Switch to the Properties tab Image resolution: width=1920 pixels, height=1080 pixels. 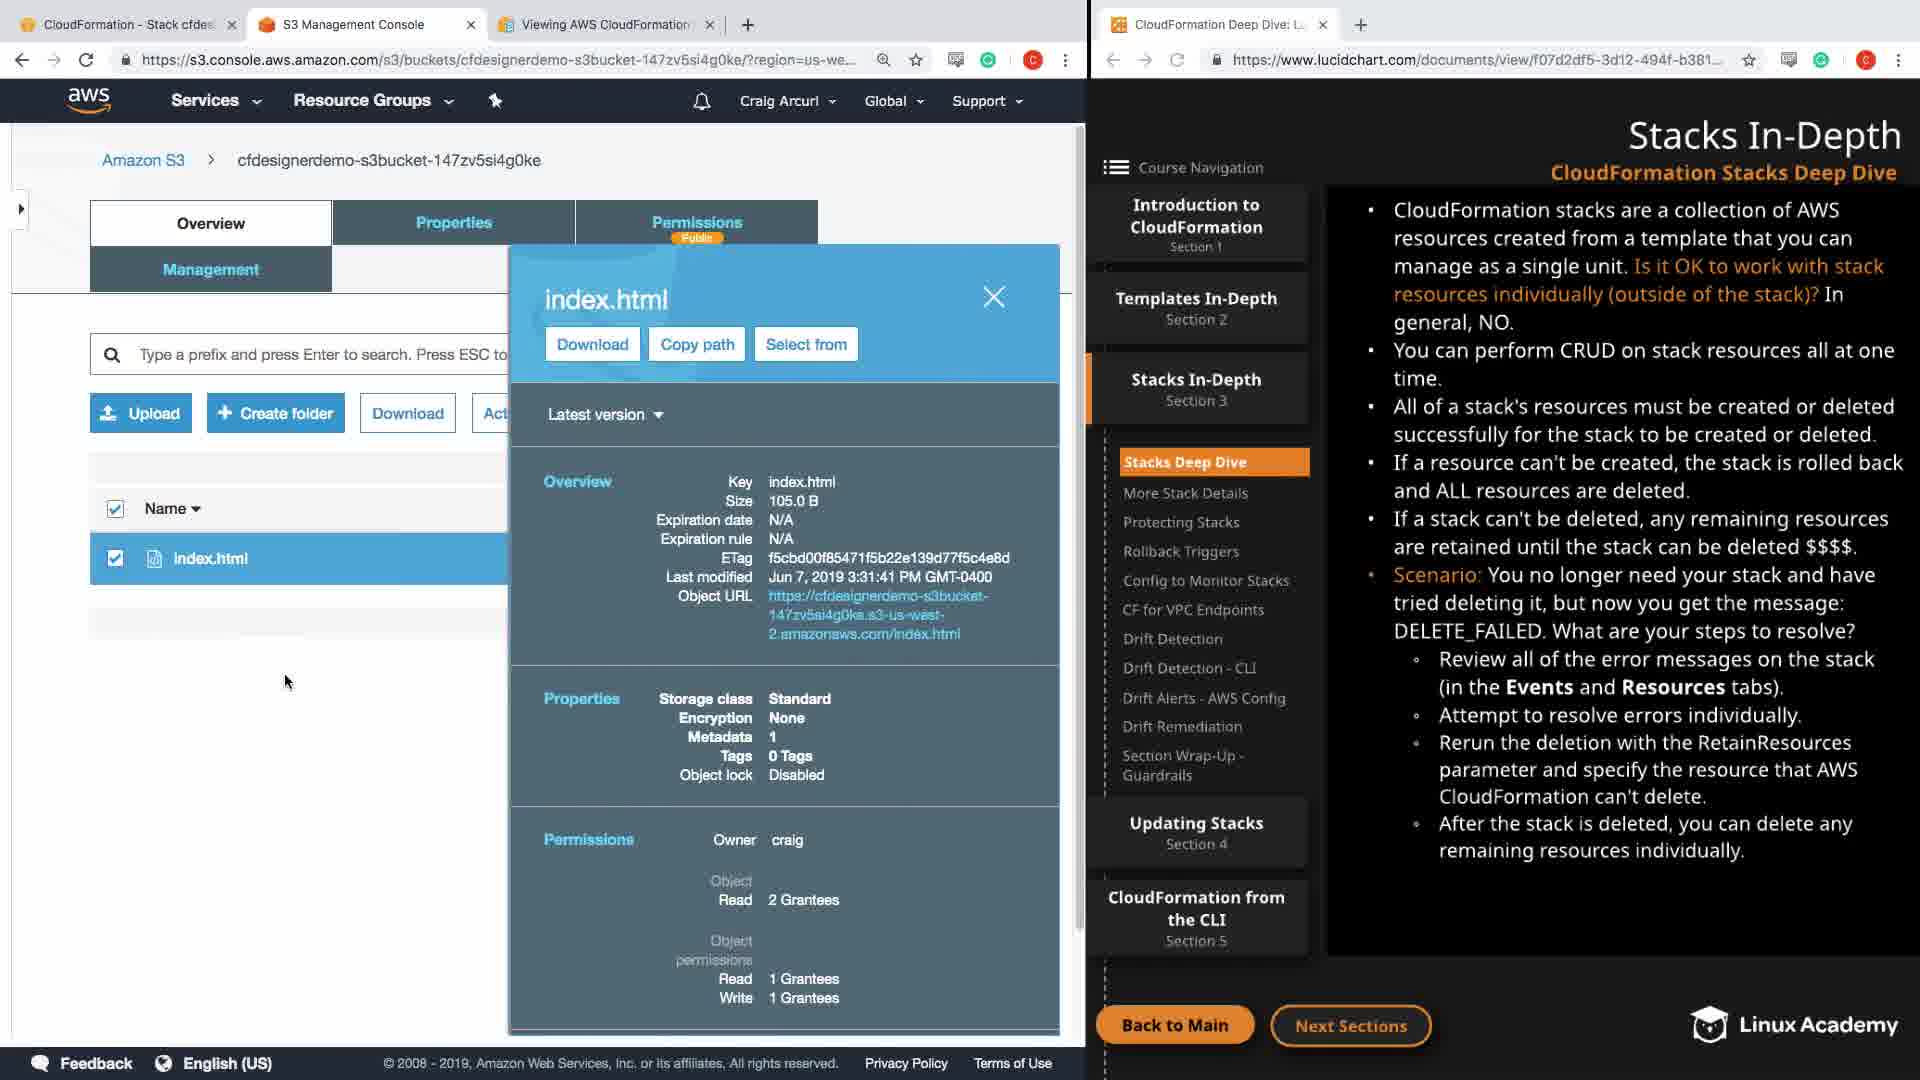pos(453,223)
